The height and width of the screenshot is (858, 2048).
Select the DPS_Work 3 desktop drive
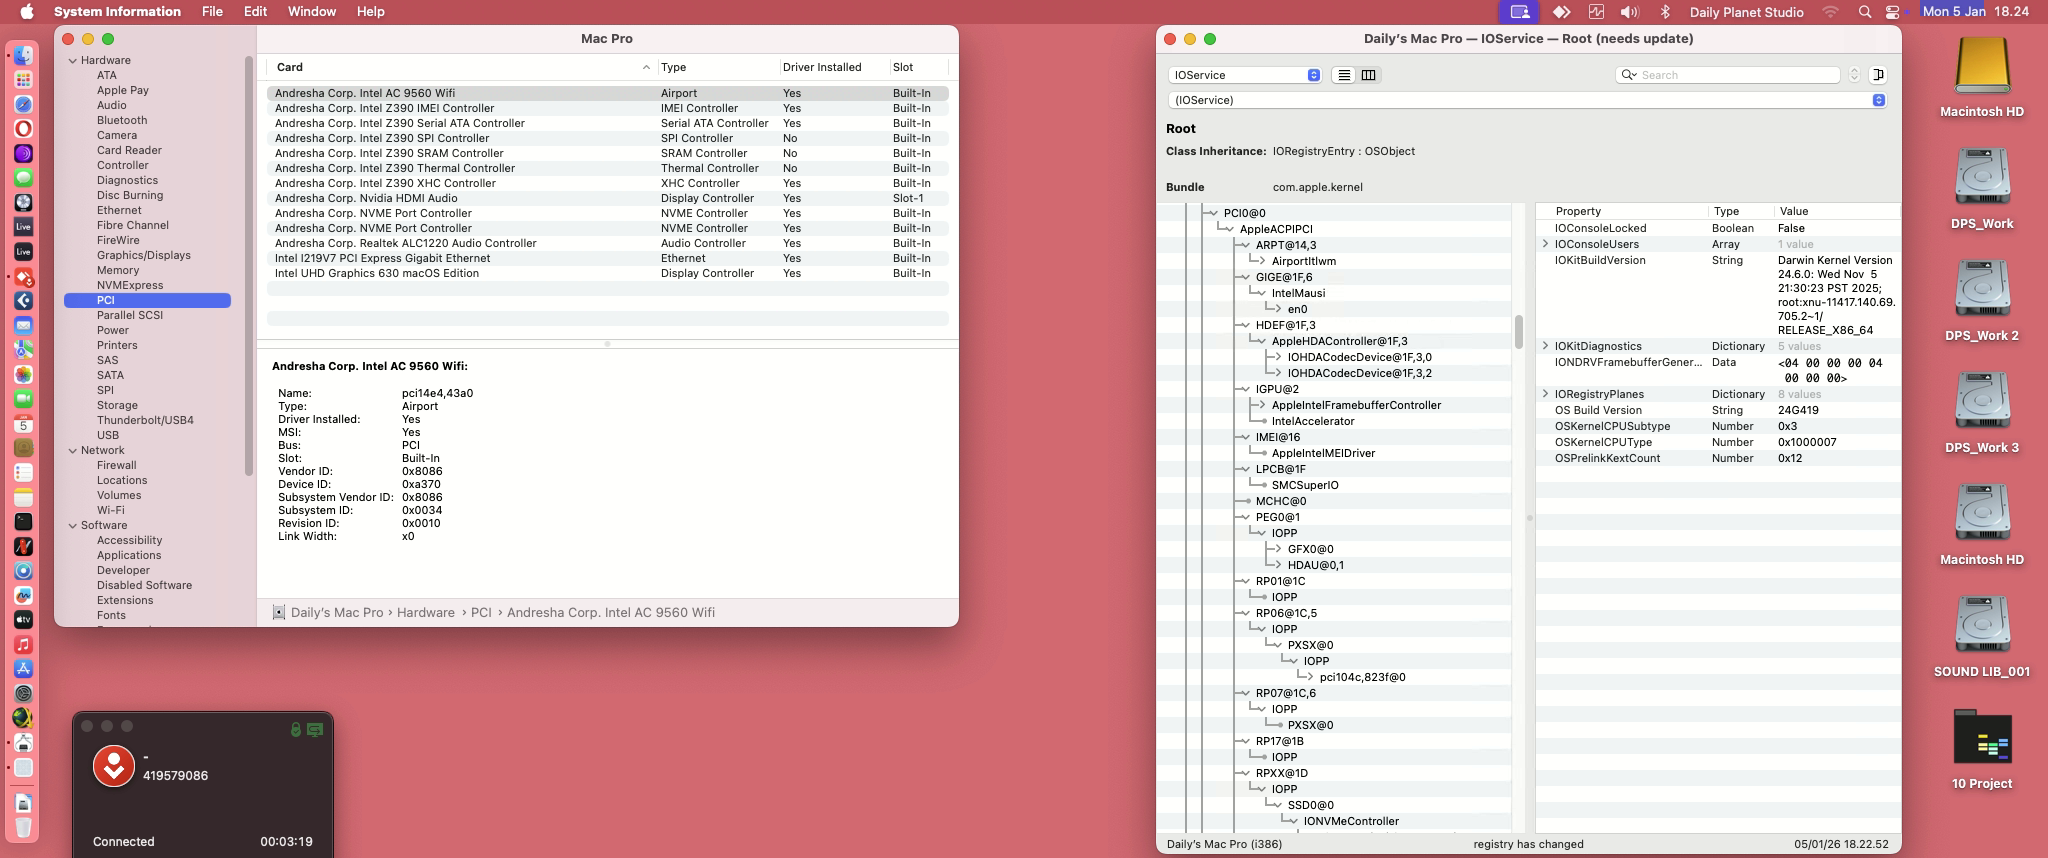pyautogui.click(x=1982, y=414)
